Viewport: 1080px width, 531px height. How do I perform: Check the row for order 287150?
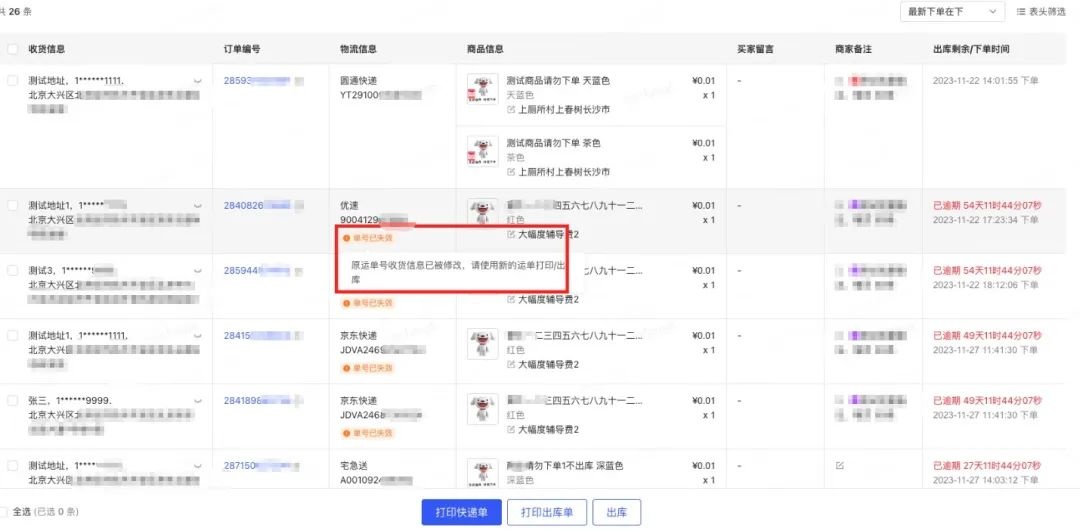tap(12, 466)
